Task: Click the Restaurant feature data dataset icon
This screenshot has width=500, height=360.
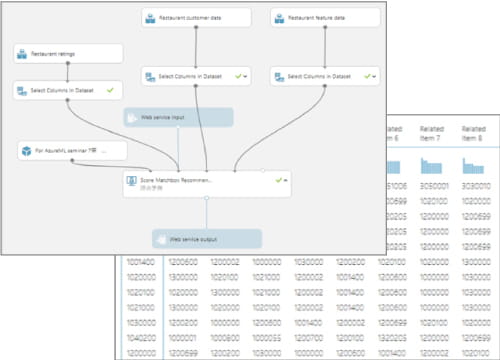Action: (279, 18)
